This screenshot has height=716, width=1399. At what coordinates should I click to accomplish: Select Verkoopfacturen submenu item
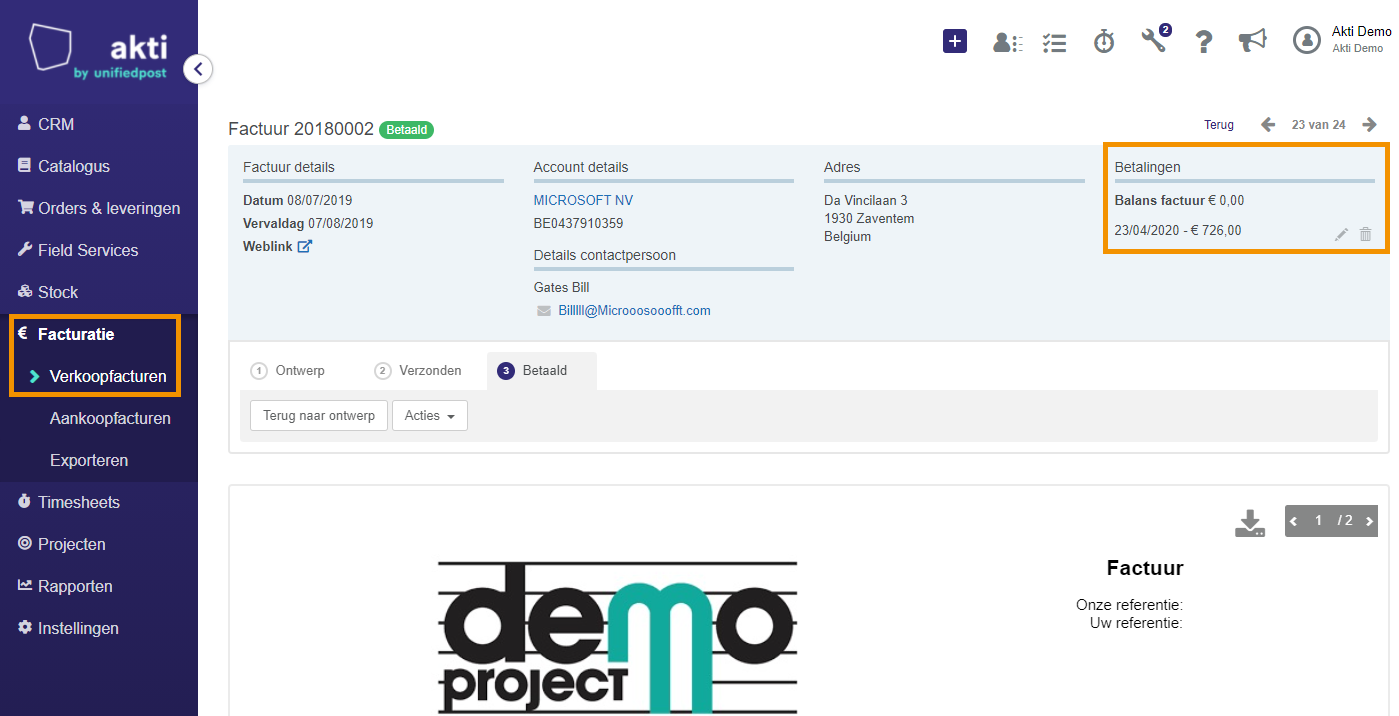(x=107, y=377)
